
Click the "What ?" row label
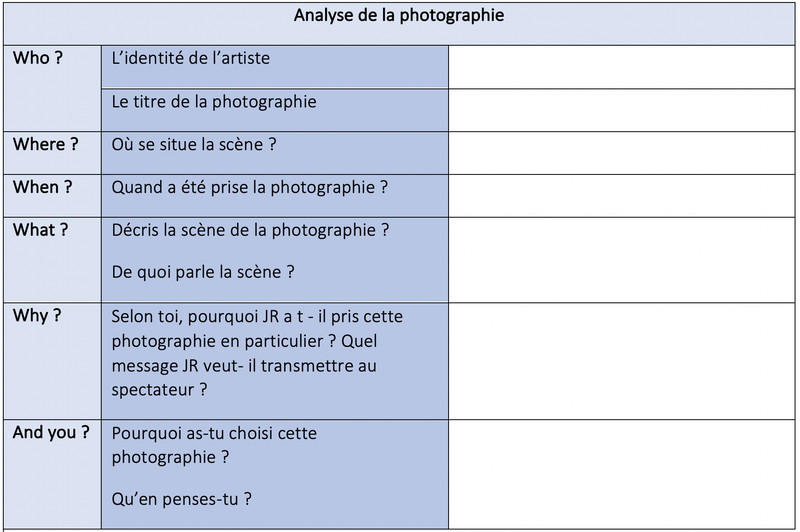click(40, 230)
